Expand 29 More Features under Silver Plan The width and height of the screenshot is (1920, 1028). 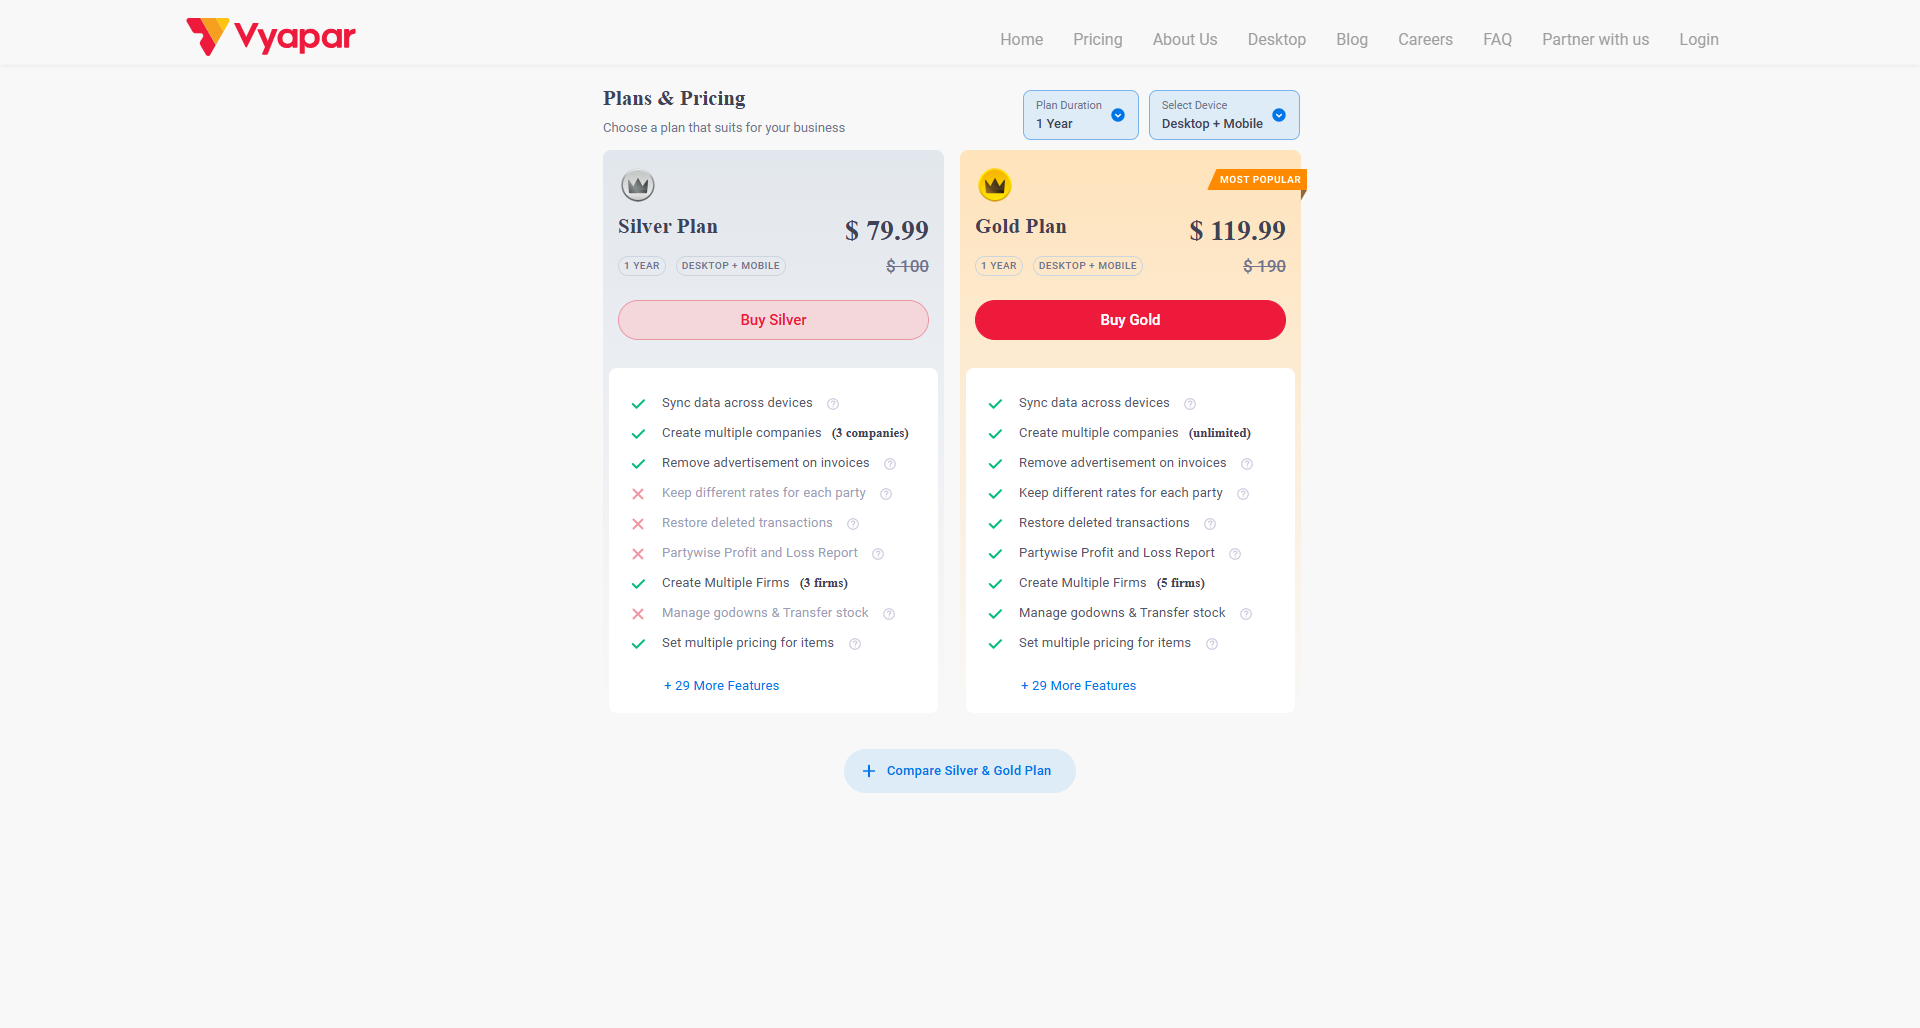pos(721,686)
